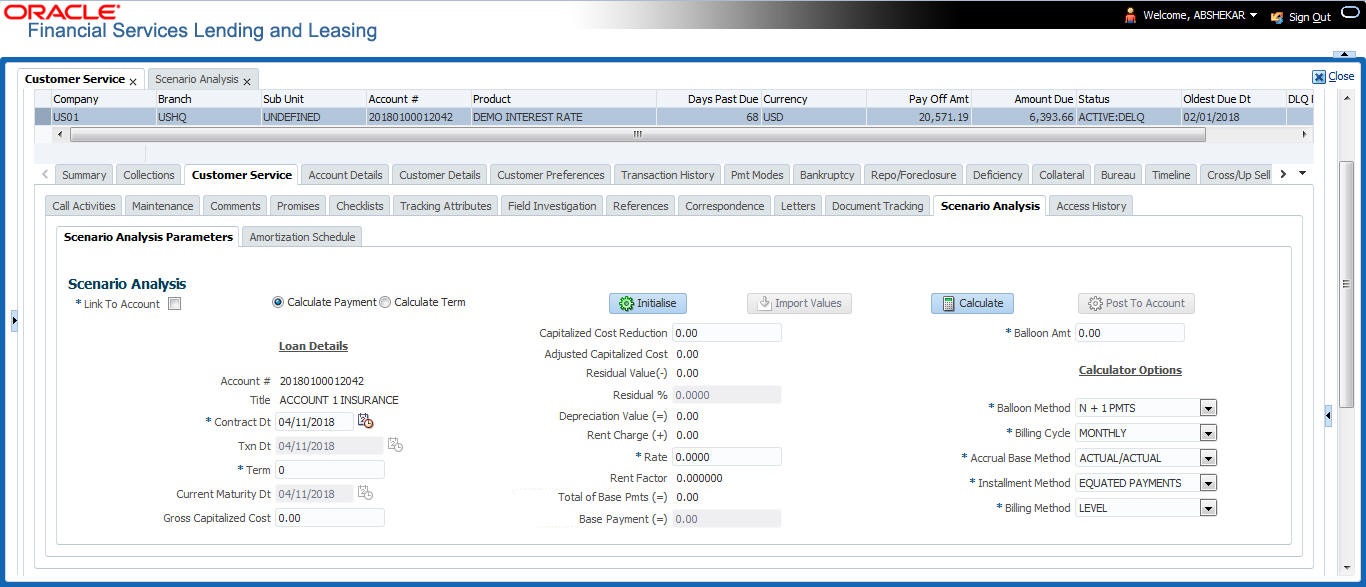This screenshot has width=1366, height=587.
Task: Open the Call Activities tab
Action: [84, 206]
